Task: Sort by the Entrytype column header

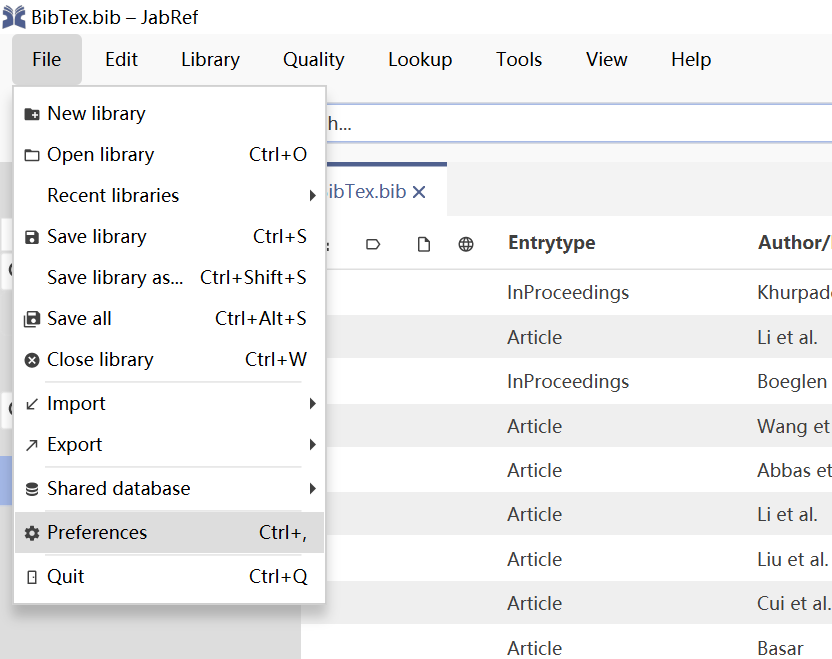Action: pos(551,243)
